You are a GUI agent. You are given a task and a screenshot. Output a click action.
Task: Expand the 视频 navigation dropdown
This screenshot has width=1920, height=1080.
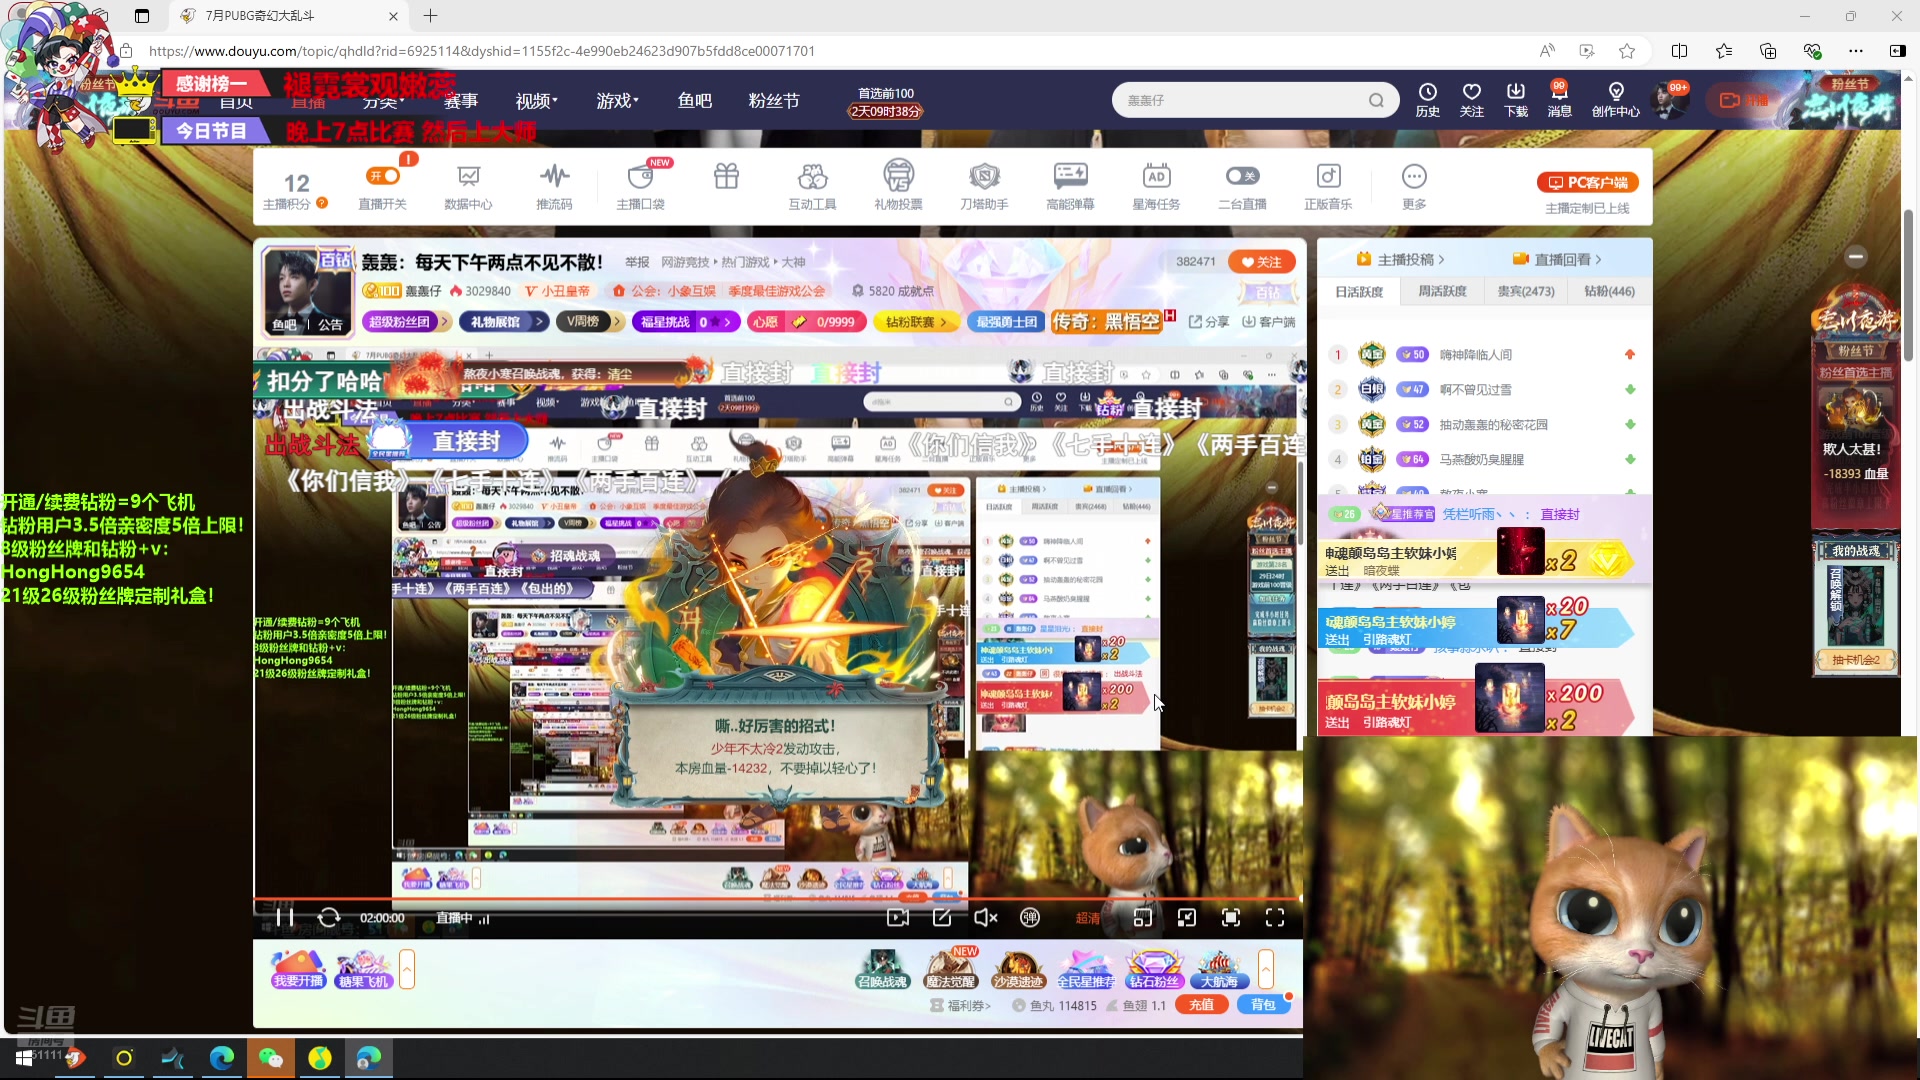(x=536, y=101)
